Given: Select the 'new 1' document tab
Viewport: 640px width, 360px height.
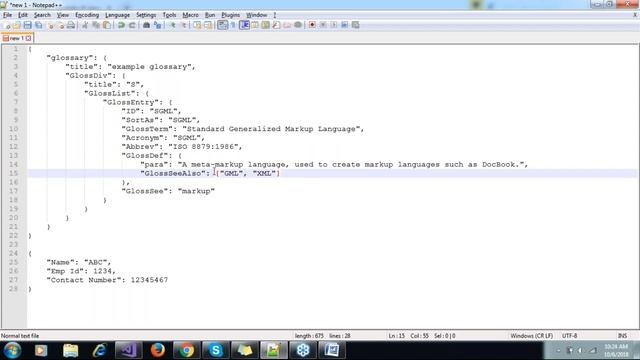Looking at the screenshot, I should coord(17,38).
